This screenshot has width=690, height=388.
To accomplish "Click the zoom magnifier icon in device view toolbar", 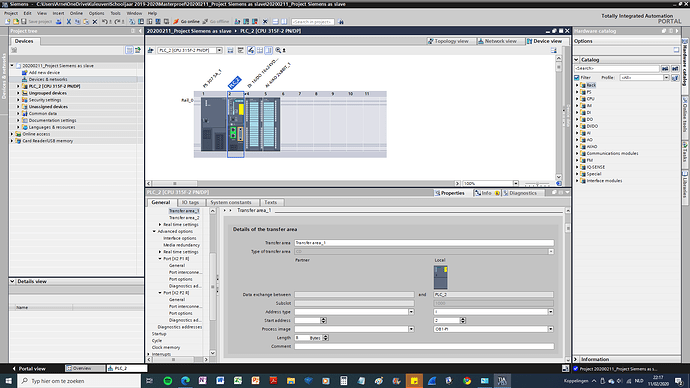I will [279, 50].
